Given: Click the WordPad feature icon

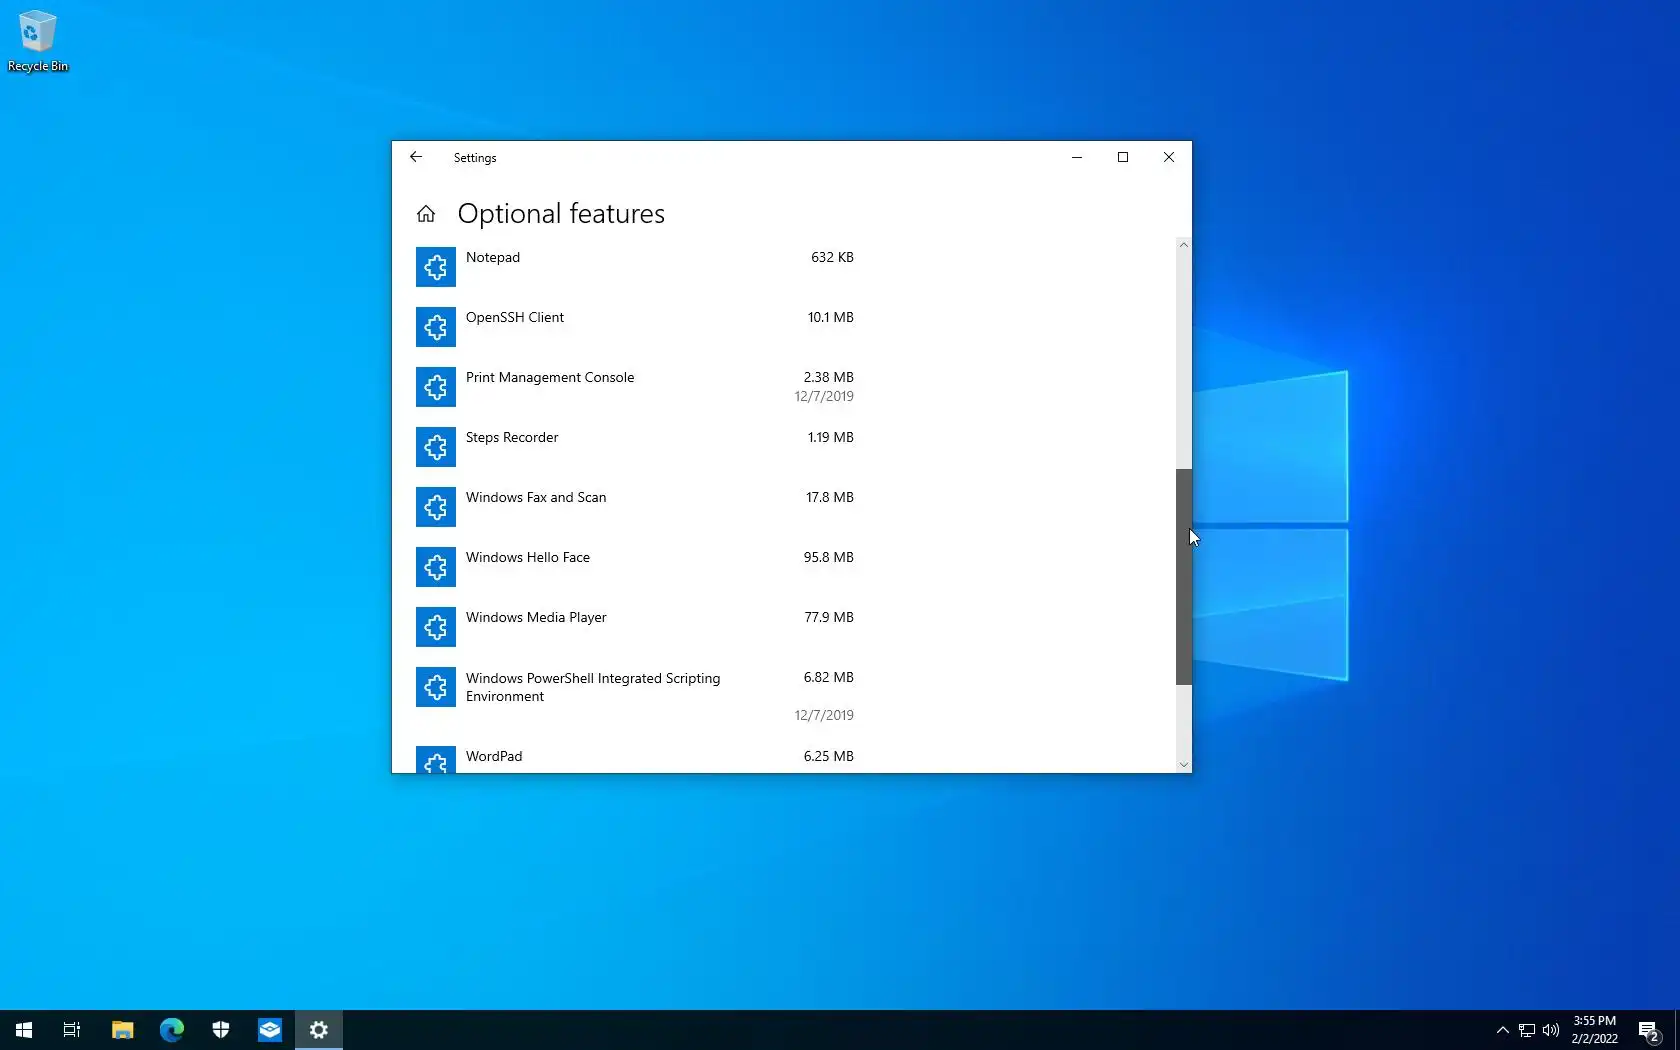Looking at the screenshot, I should (x=436, y=760).
